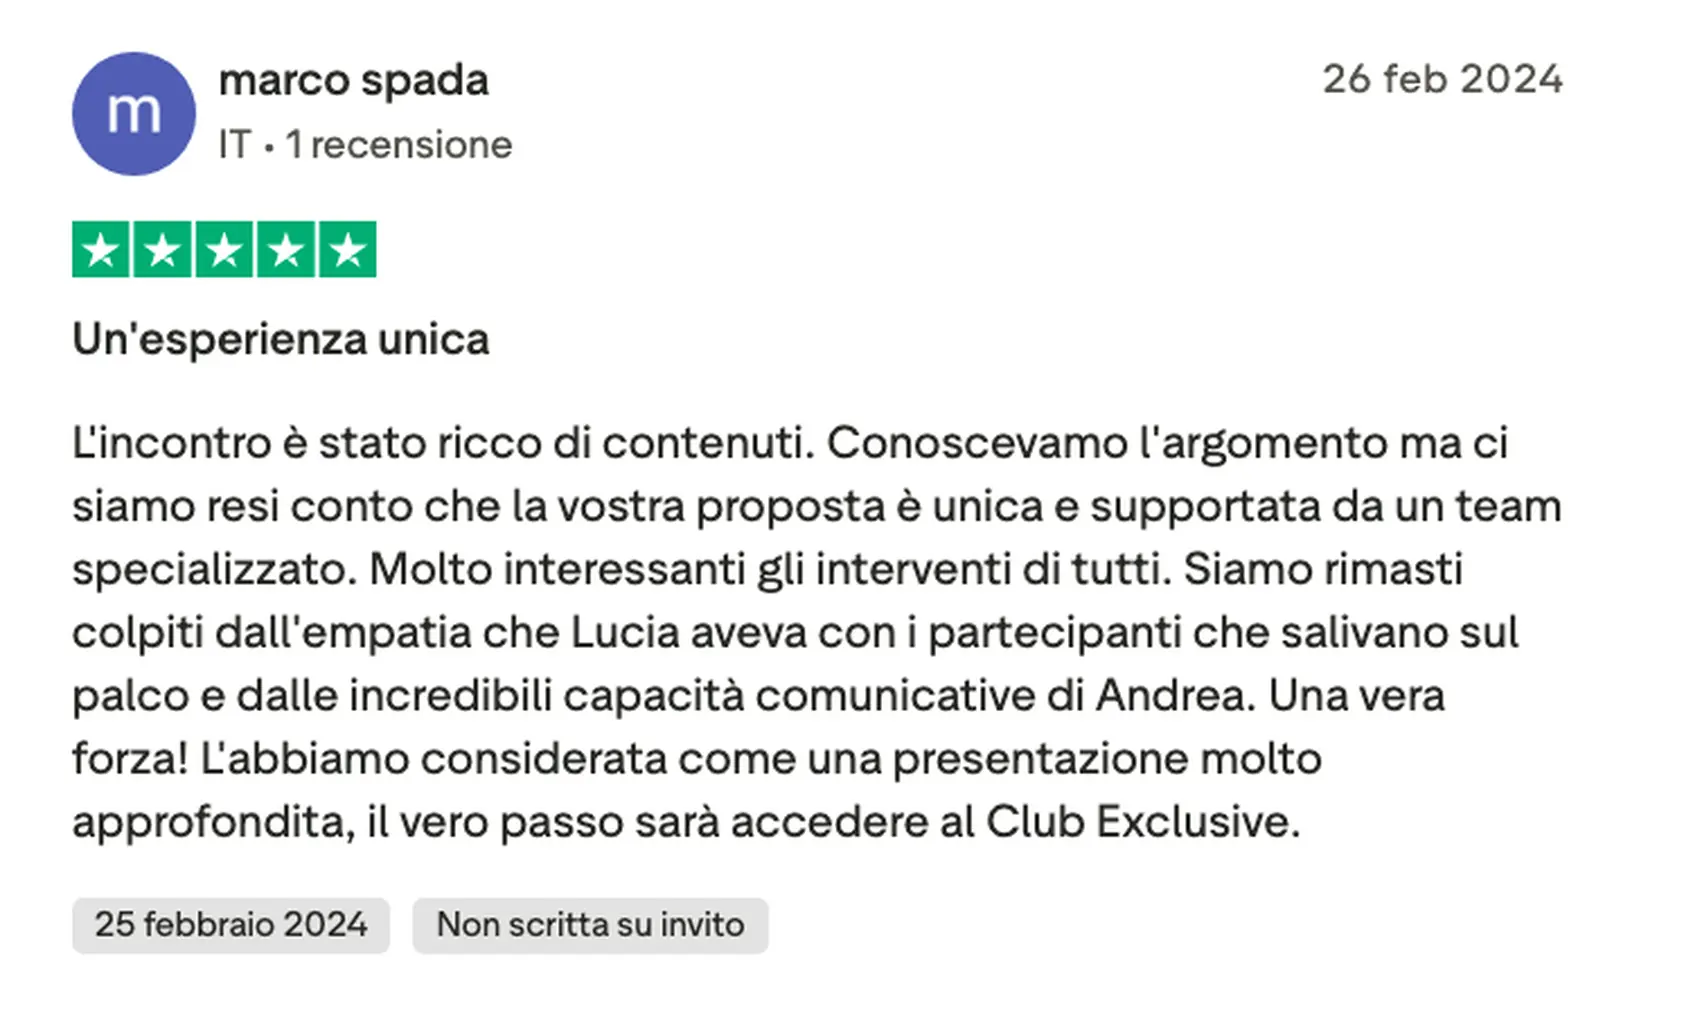Click the name "Andrea" in the review
Viewport: 1684px width, 1024px height.
(1174, 695)
